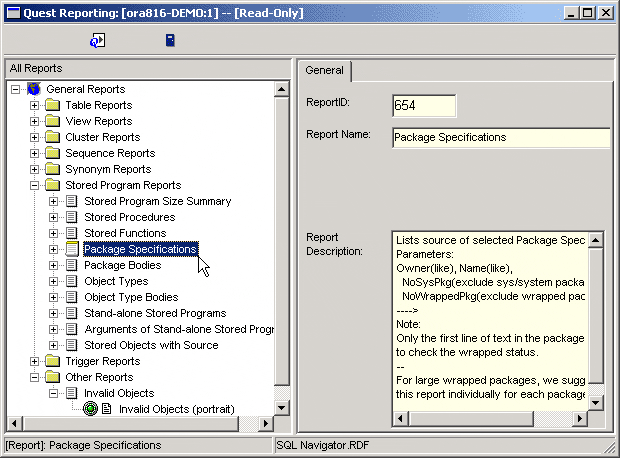This screenshot has width=620, height=458.
Task: Click the Invalid Objects report page icon
Action: (72, 393)
